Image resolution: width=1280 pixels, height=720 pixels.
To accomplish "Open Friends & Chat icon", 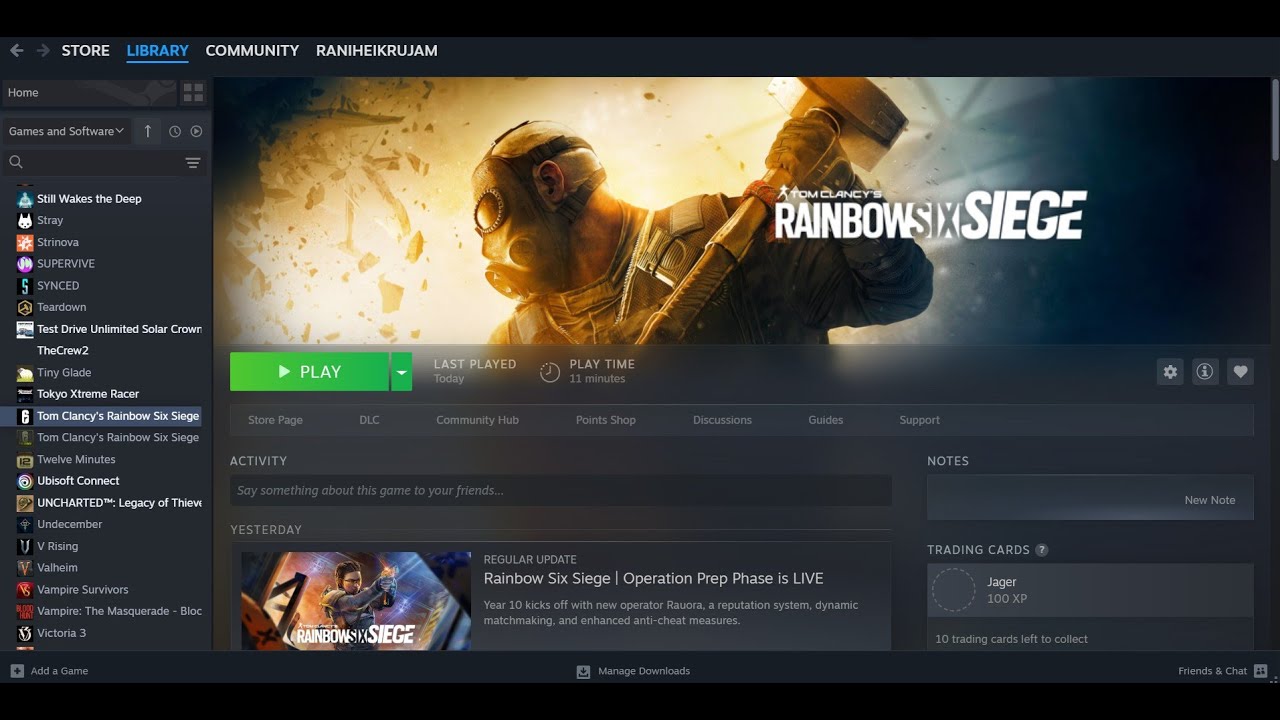I will pos(1260,671).
